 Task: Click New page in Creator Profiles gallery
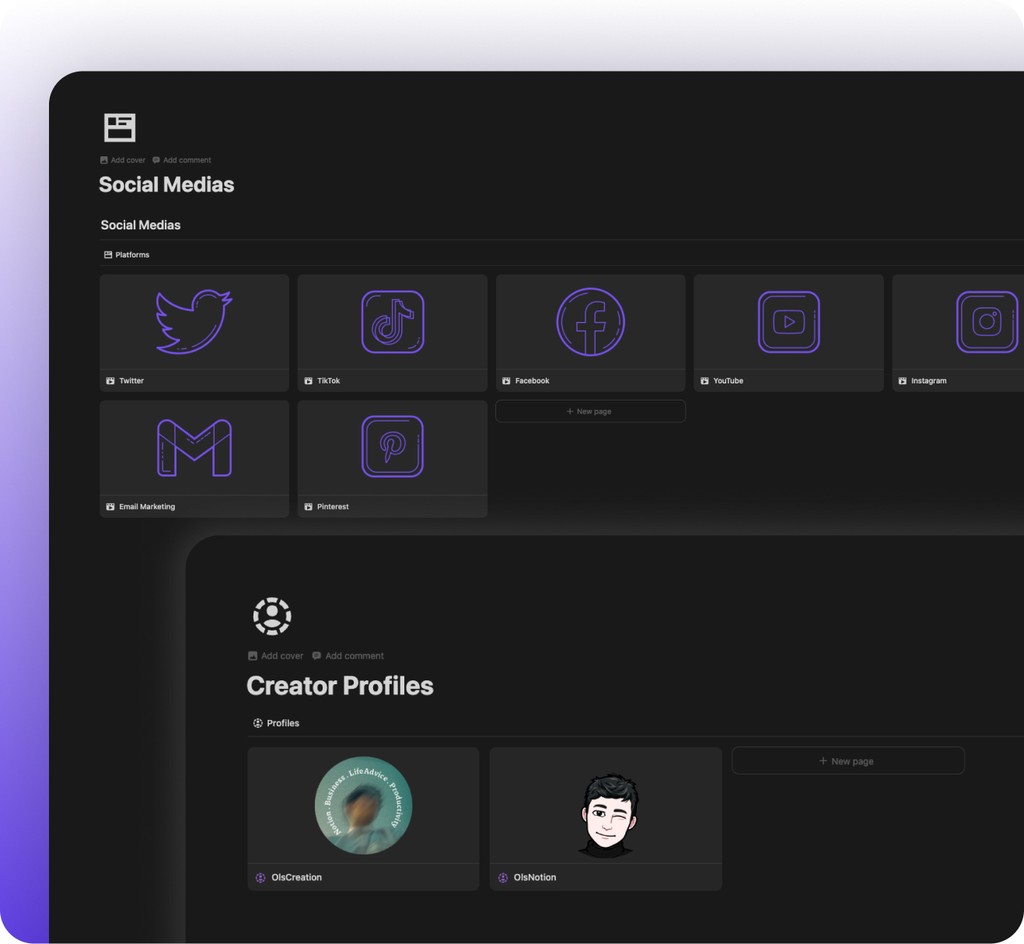coord(847,760)
